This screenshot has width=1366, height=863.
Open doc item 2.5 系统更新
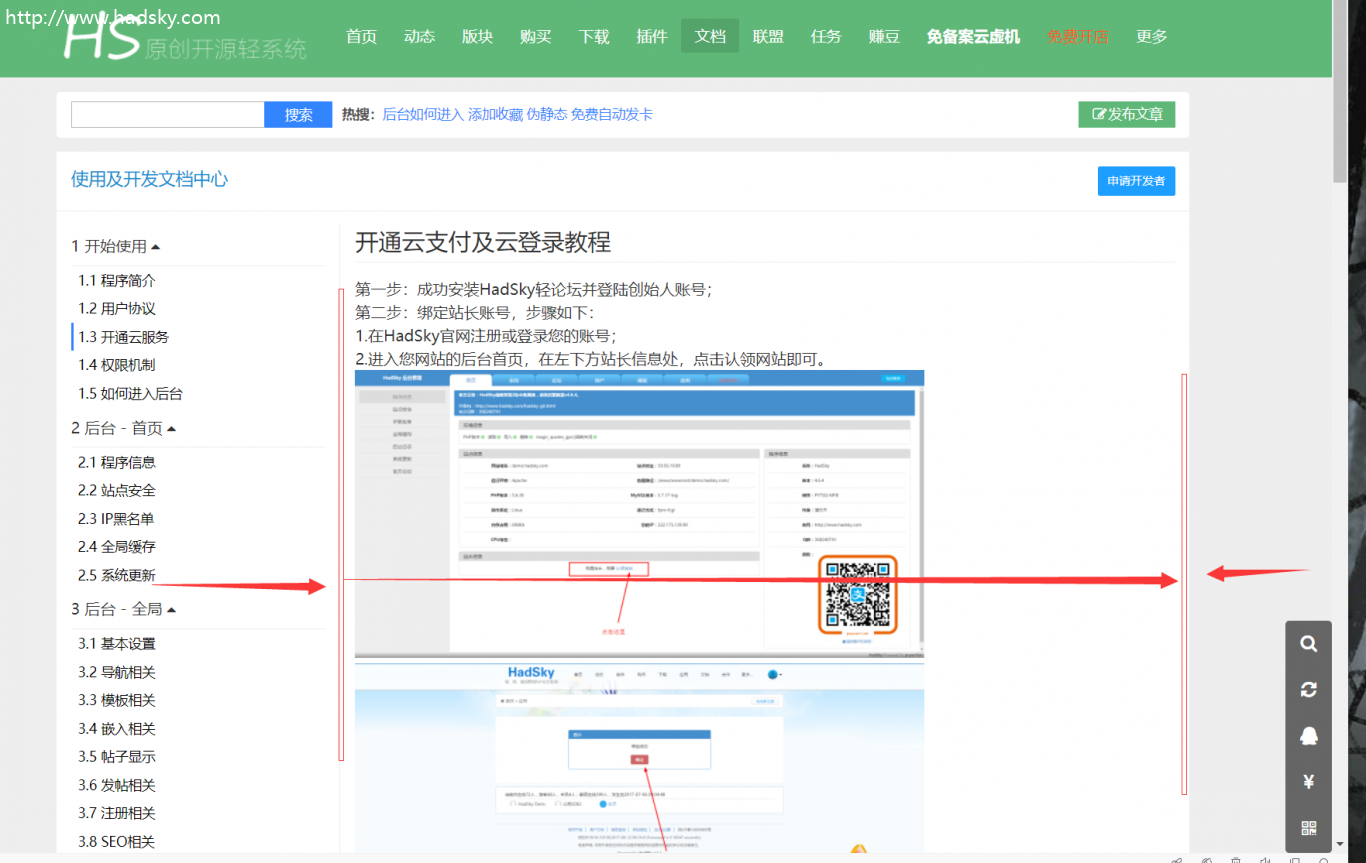click(x=117, y=575)
